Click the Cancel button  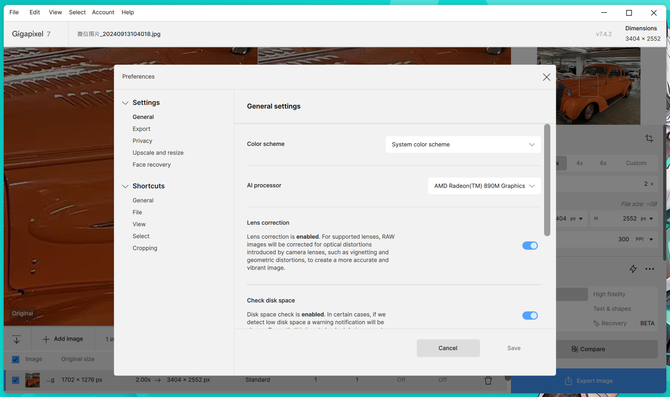coord(448,348)
